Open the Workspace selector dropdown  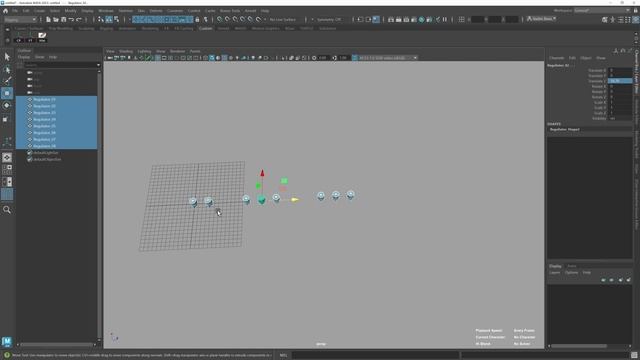(602, 11)
